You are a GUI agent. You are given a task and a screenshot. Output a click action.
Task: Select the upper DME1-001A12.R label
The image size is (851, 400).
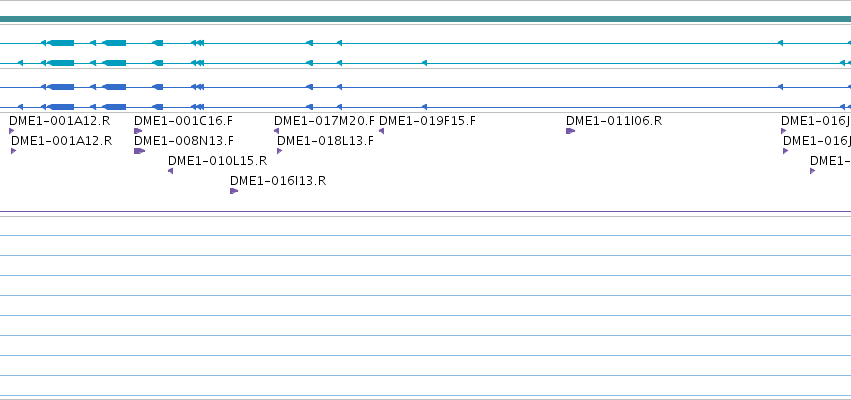coord(60,121)
